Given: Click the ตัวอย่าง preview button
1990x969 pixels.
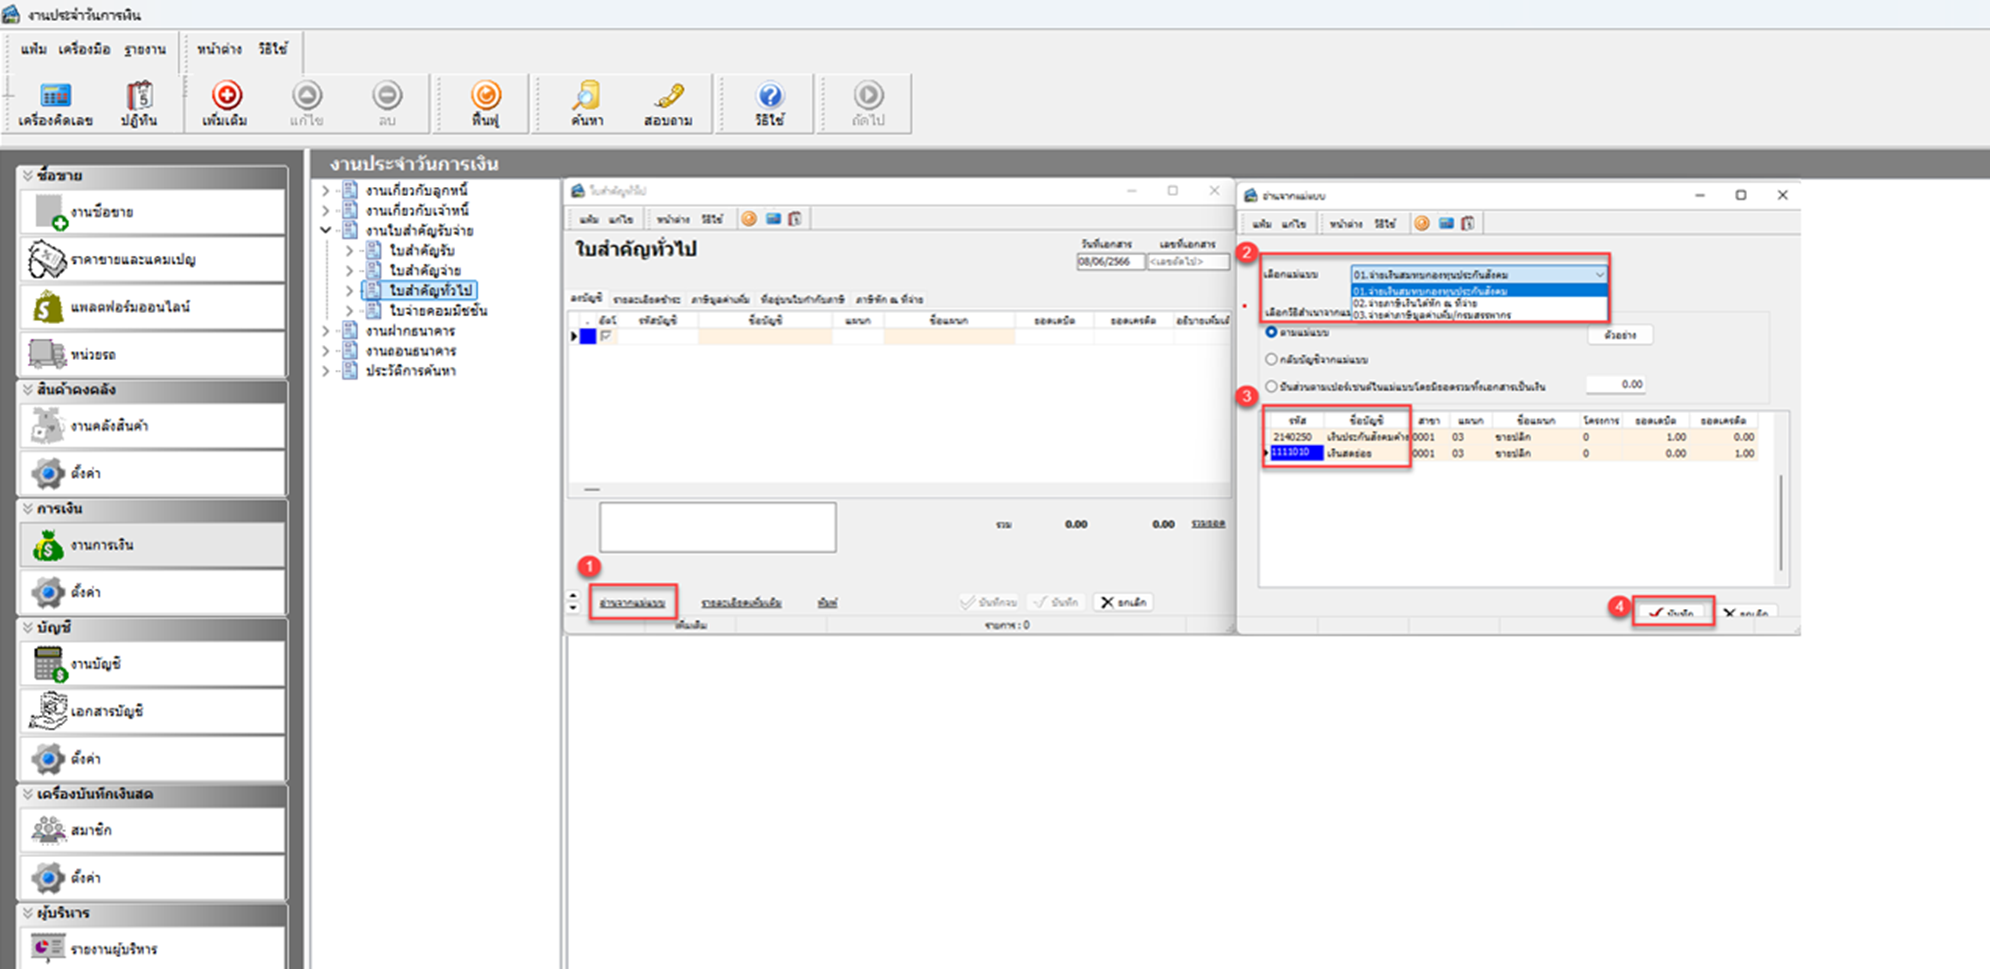Looking at the screenshot, I should coord(1619,335).
